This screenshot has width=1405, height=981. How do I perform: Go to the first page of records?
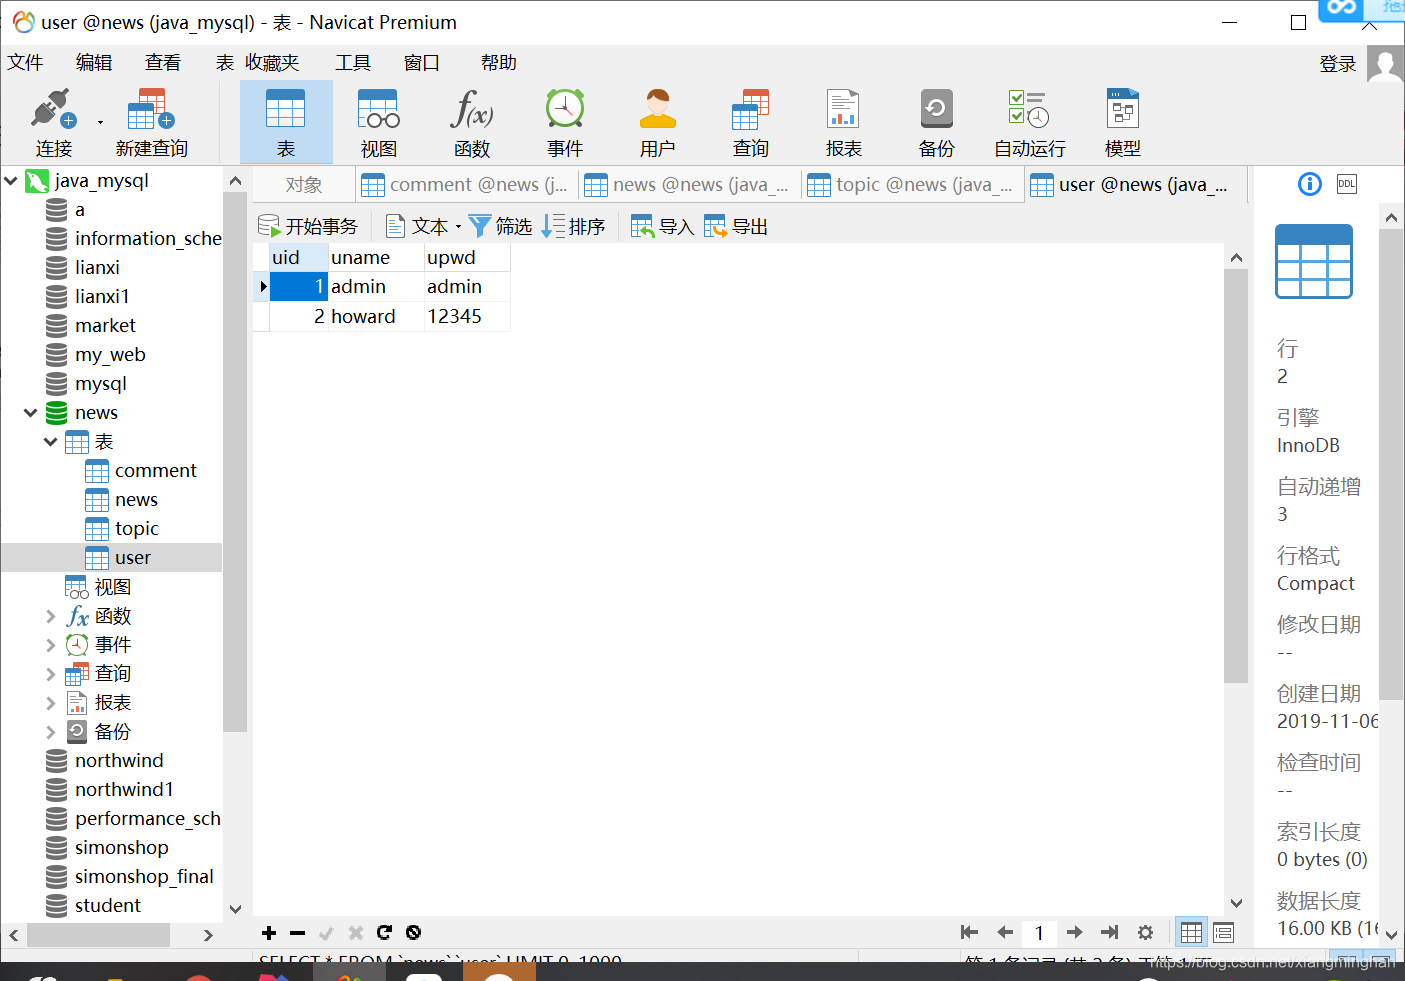click(969, 932)
